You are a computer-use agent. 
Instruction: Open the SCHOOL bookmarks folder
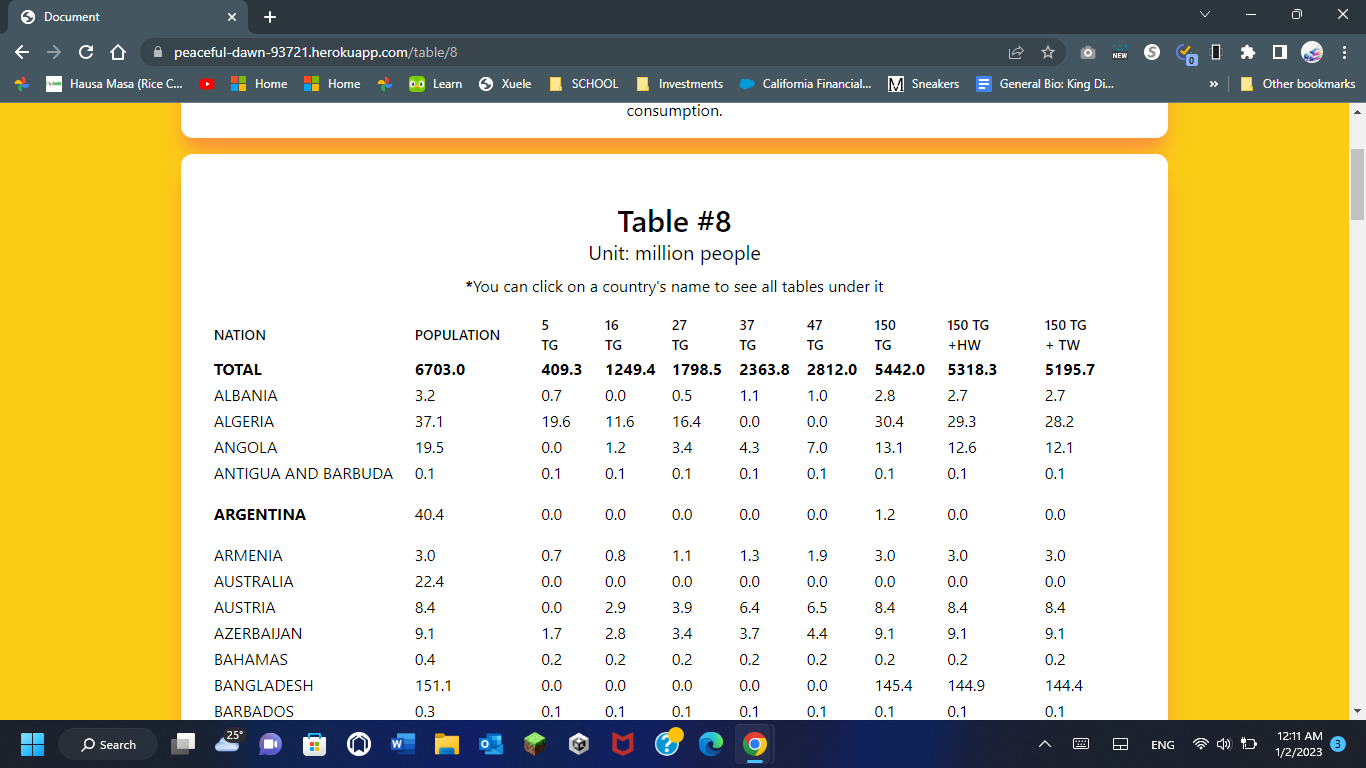(x=584, y=84)
